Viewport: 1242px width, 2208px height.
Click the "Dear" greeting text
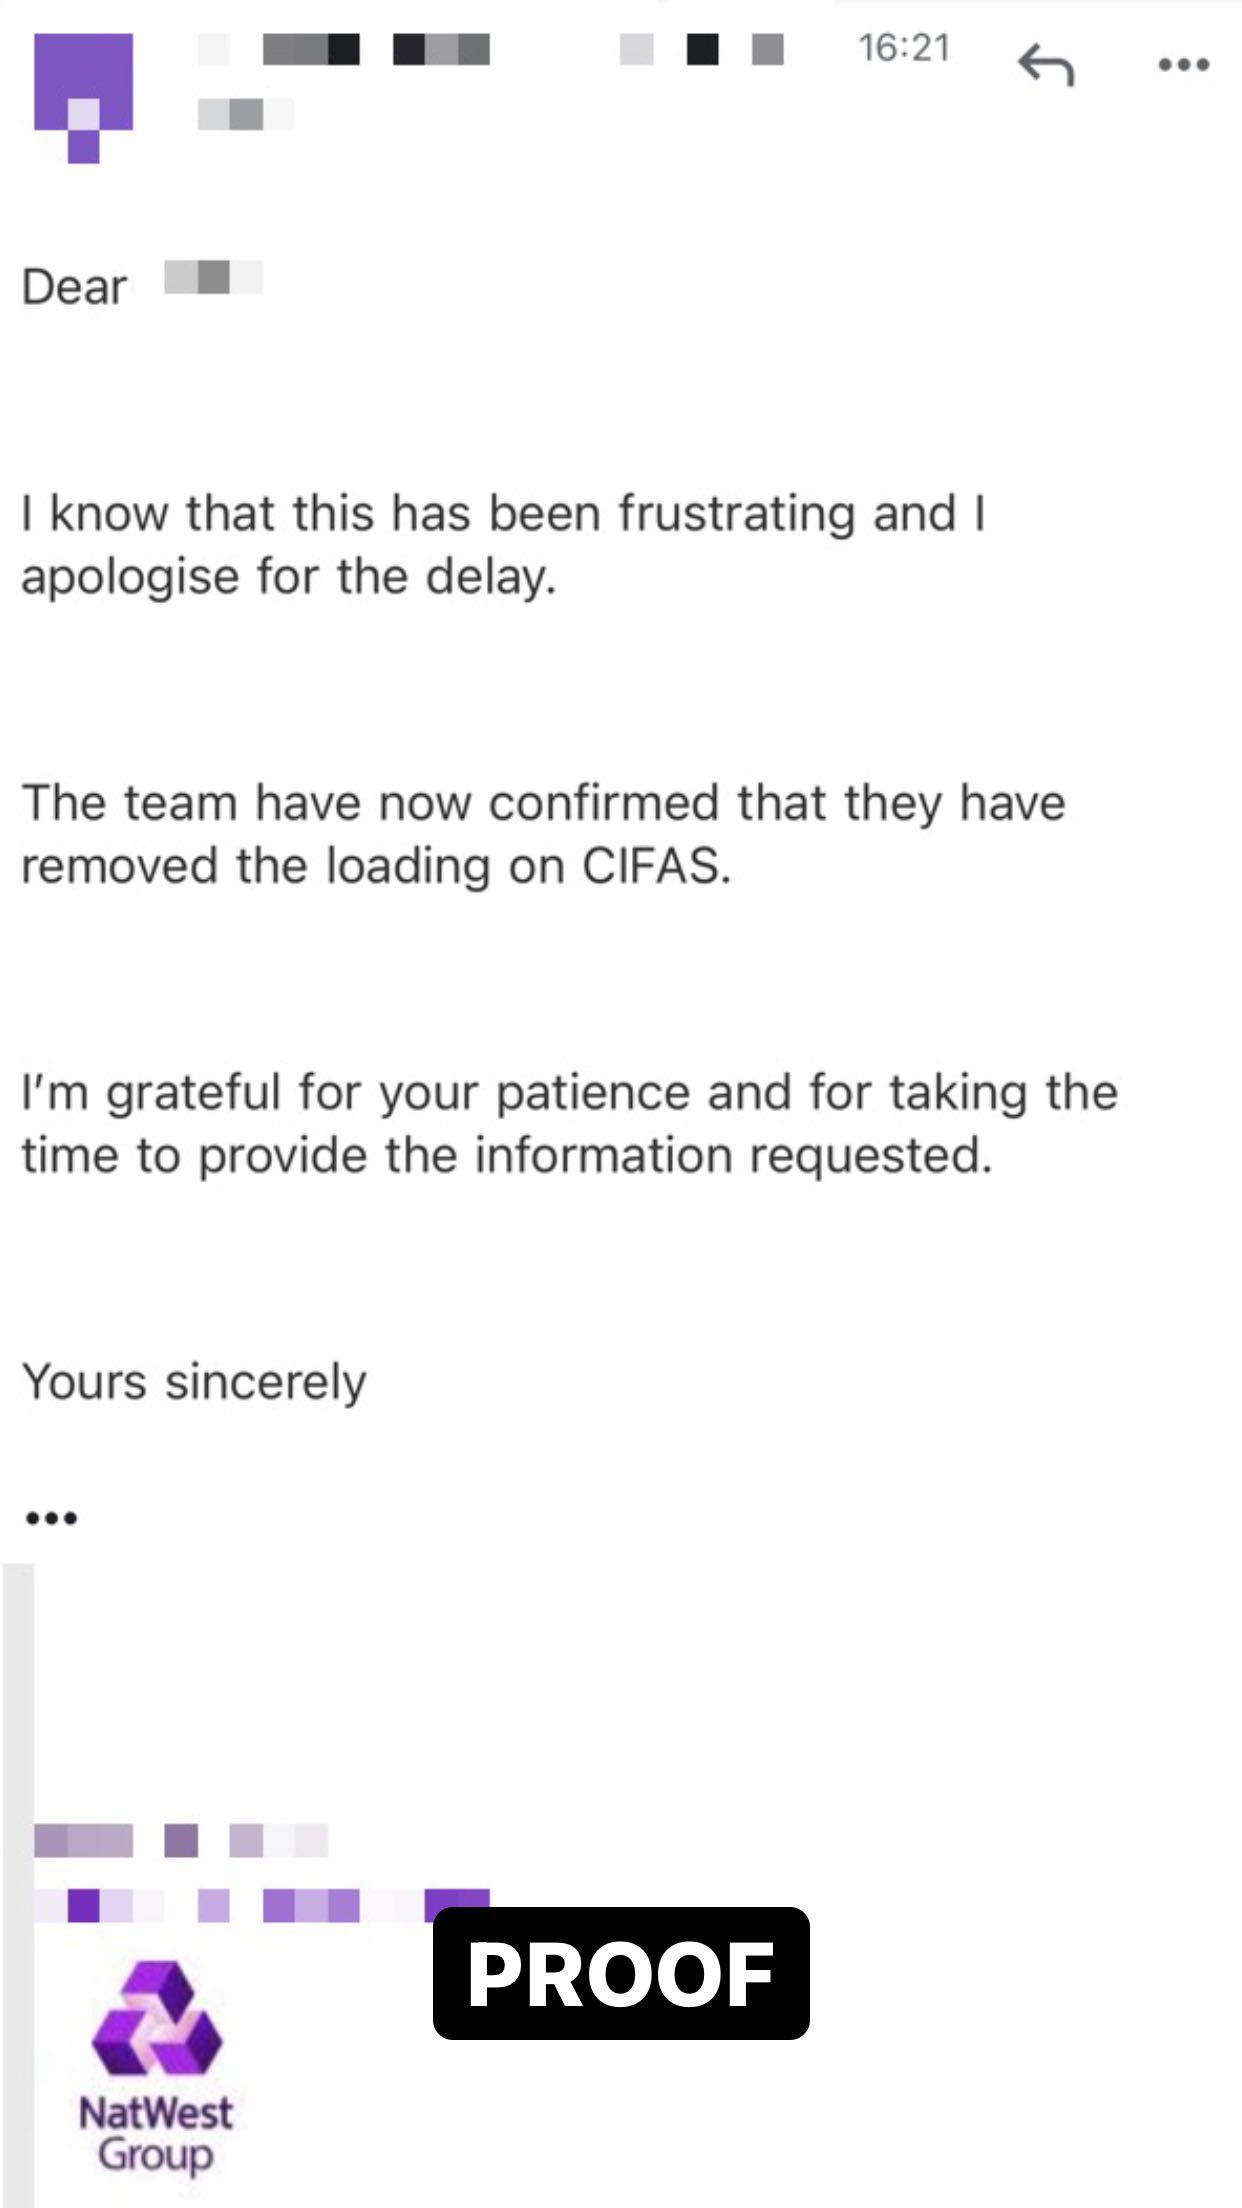(x=74, y=288)
